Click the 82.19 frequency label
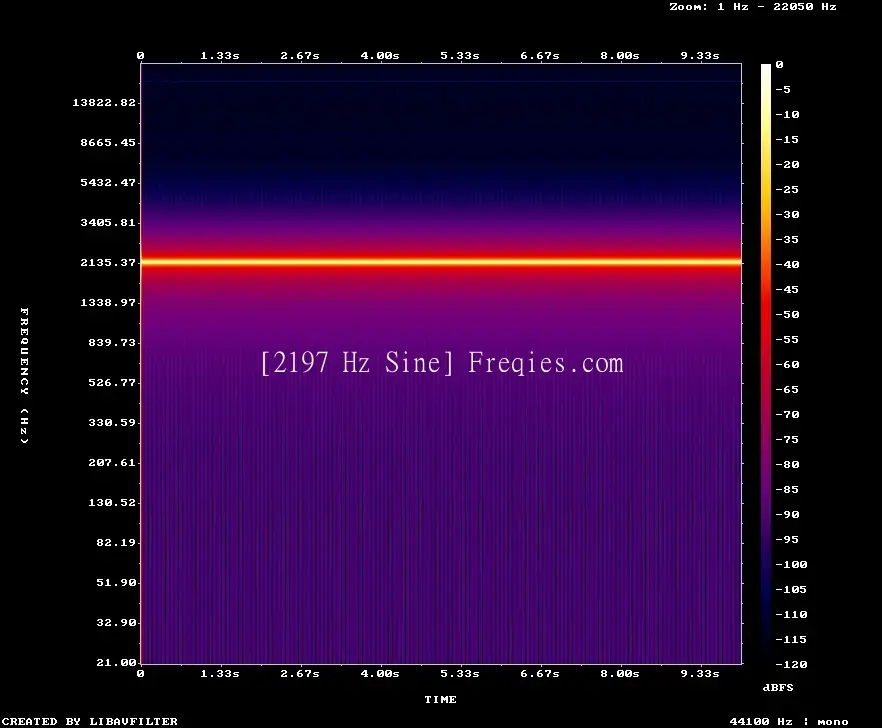Image resolution: width=882 pixels, height=728 pixels. point(116,542)
